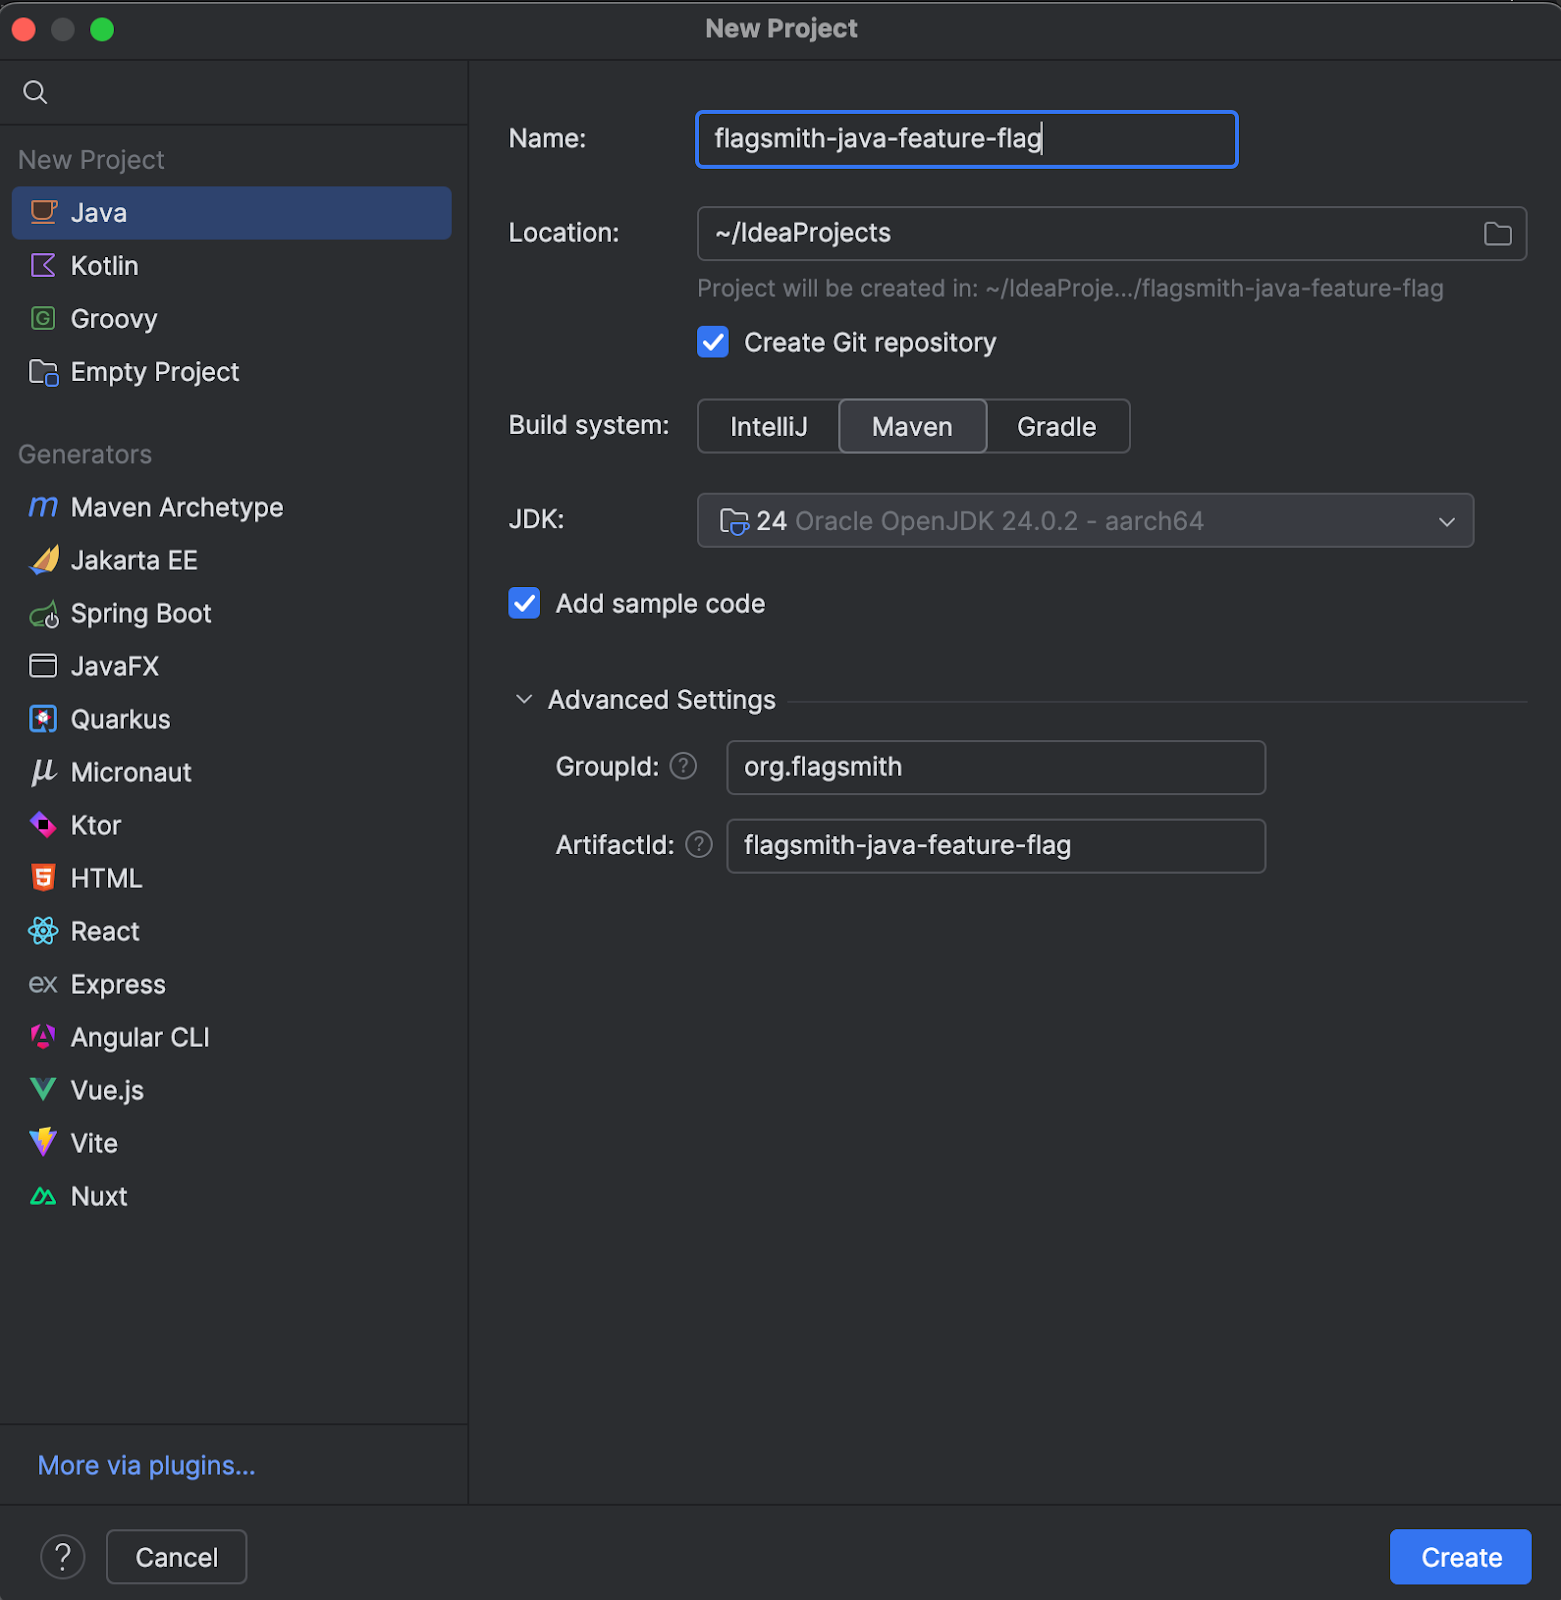Screen dimensions: 1561x1600
Task: Click the Angular CLI logo icon
Action: [43, 1037]
